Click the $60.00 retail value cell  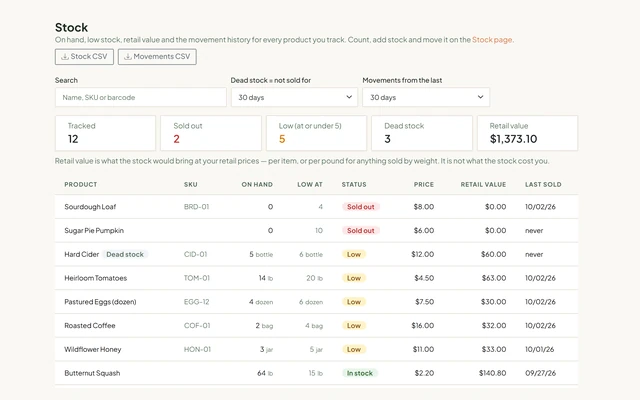pyautogui.click(x=493, y=254)
